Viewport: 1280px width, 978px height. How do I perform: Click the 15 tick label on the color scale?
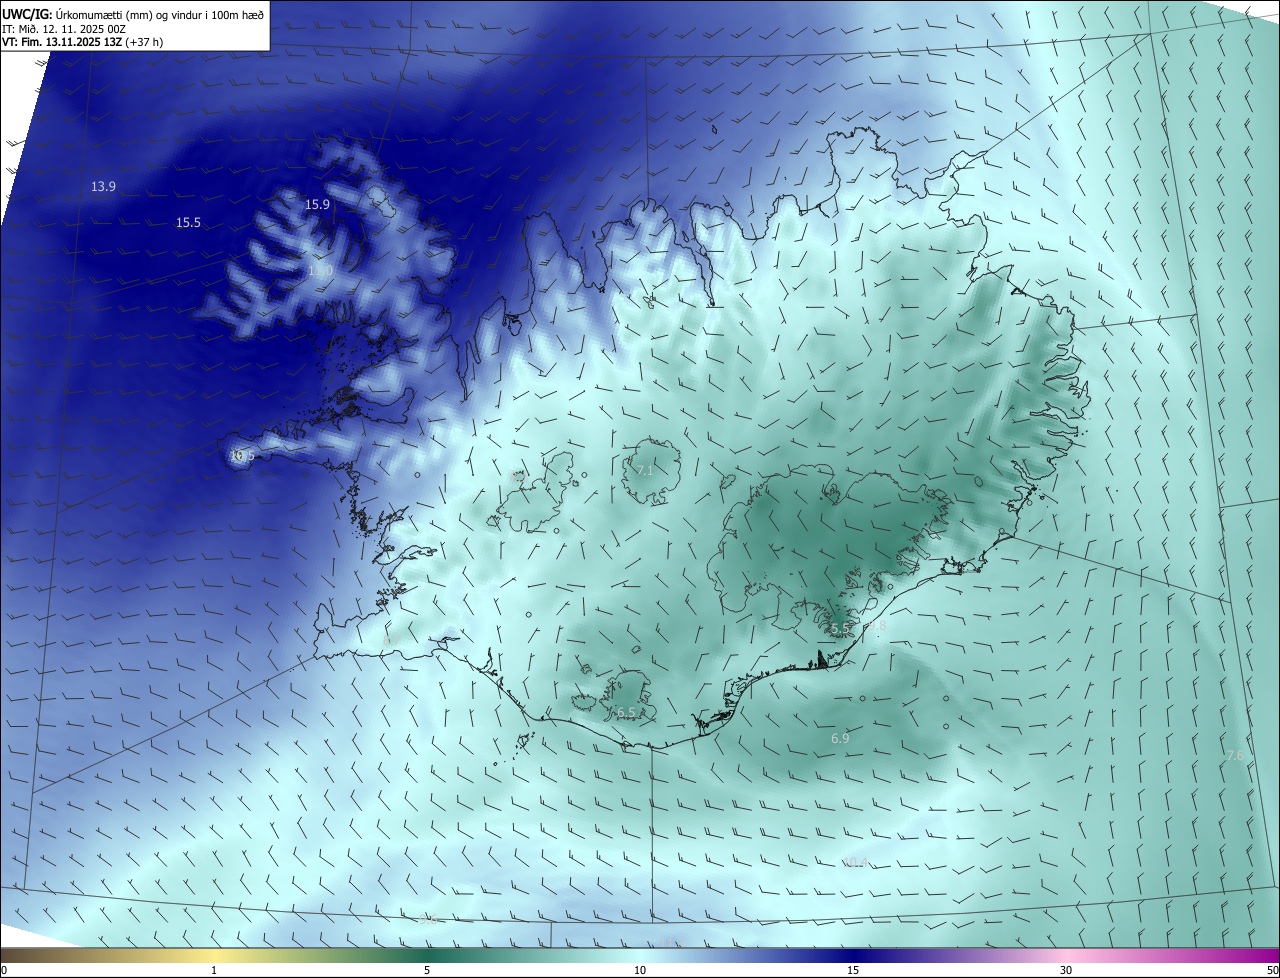(x=853, y=970)
